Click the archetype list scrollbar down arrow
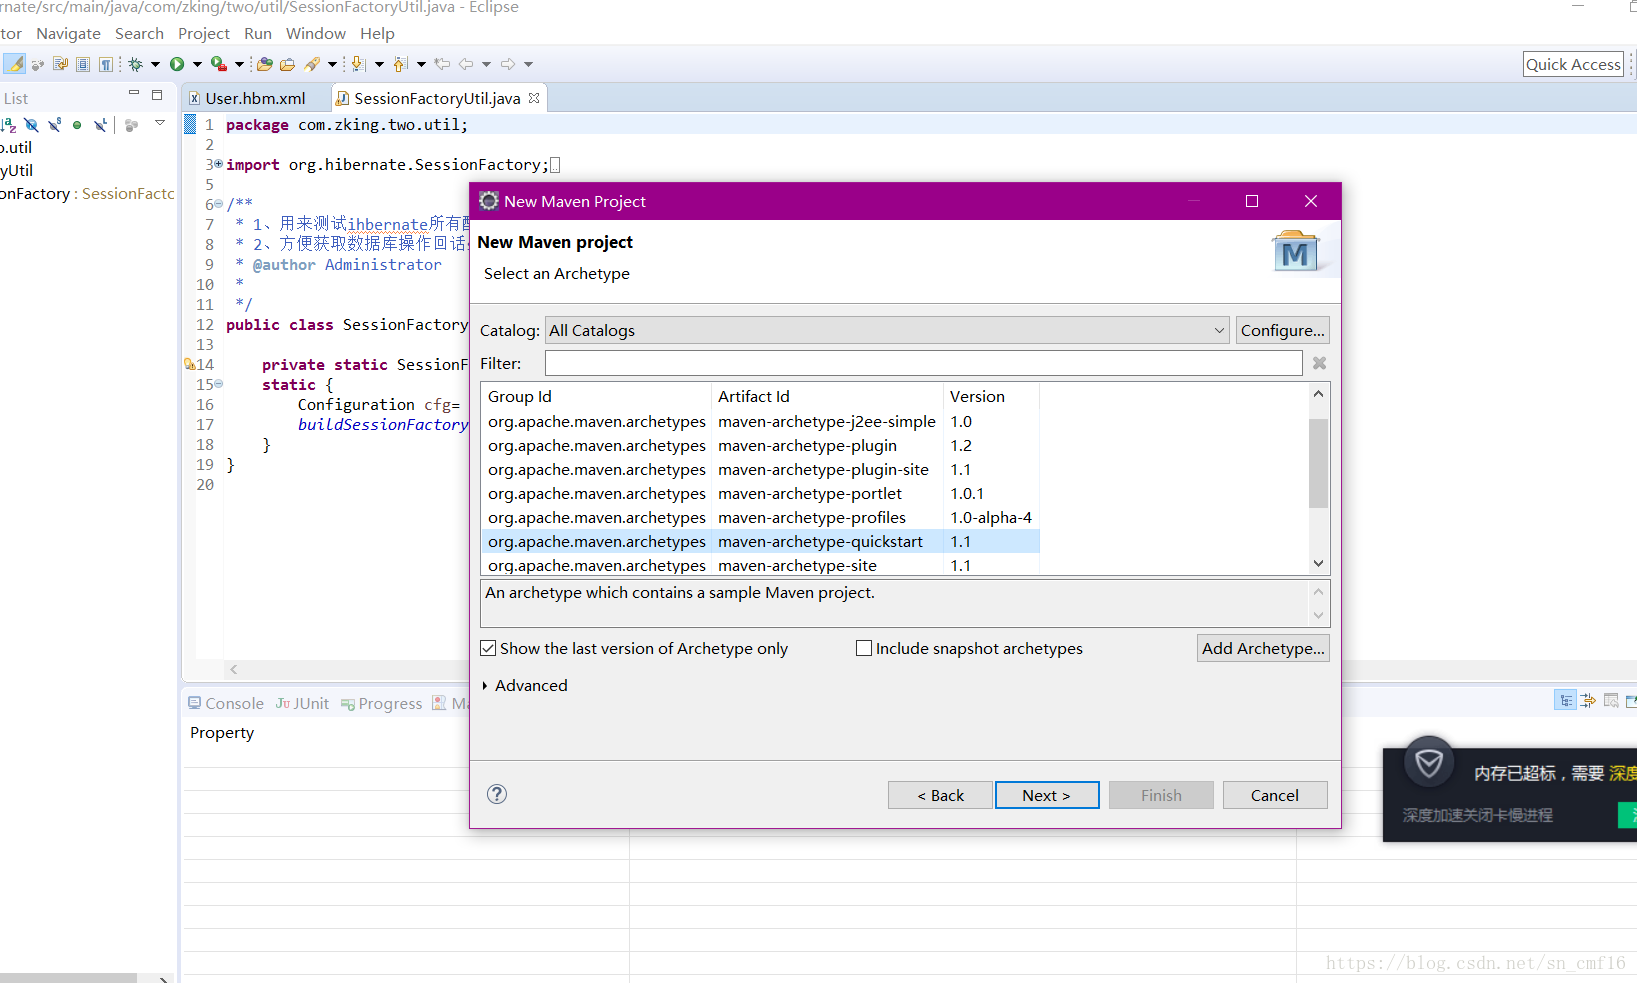This screenshot has height=983, width=1637. pos(1319,563)
